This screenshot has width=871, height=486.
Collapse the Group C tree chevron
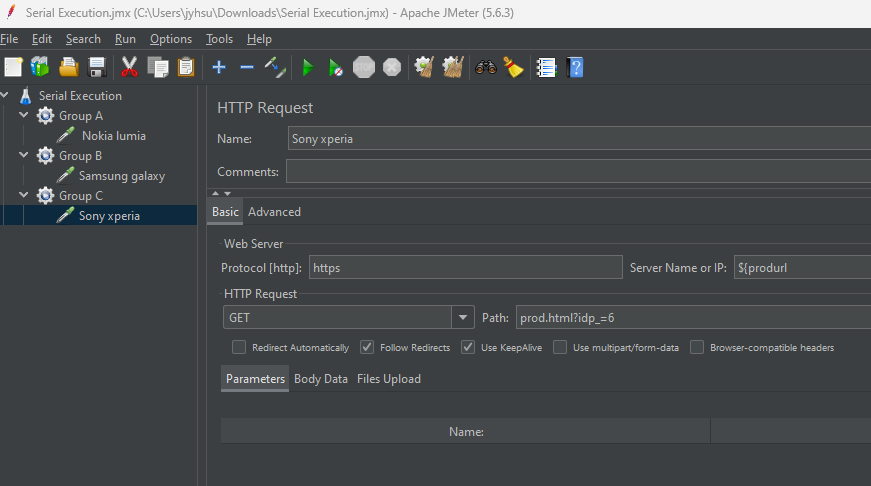[23, 195]
